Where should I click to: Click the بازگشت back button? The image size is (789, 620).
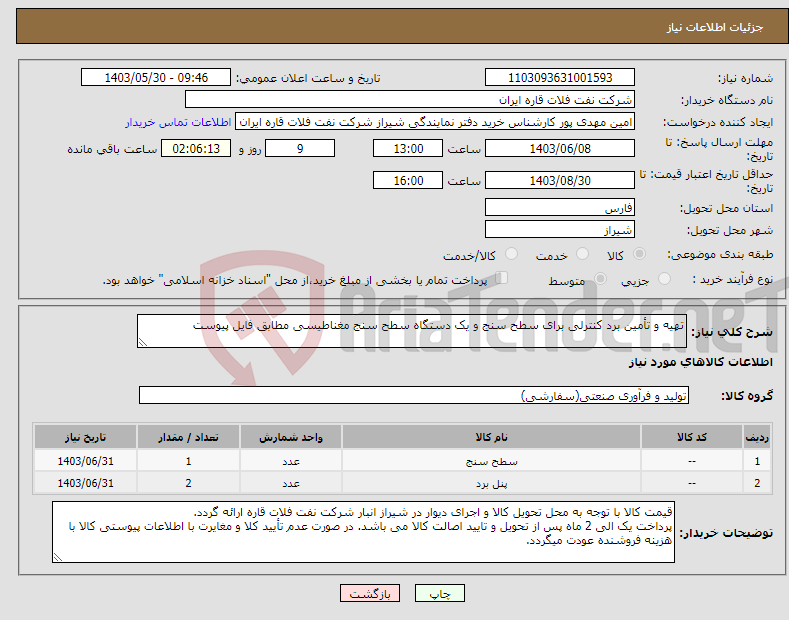coord(370,593)
